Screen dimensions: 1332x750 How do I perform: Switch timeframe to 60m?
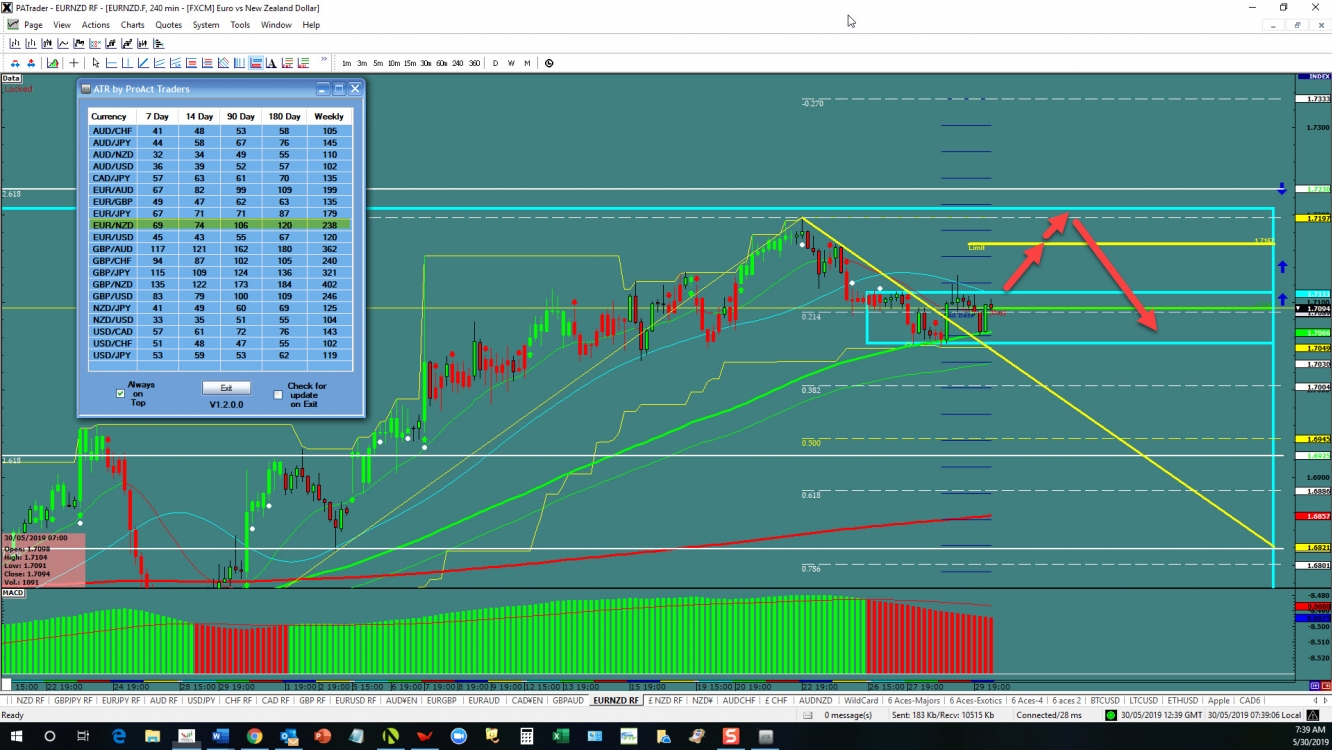(x=441, y=63)
